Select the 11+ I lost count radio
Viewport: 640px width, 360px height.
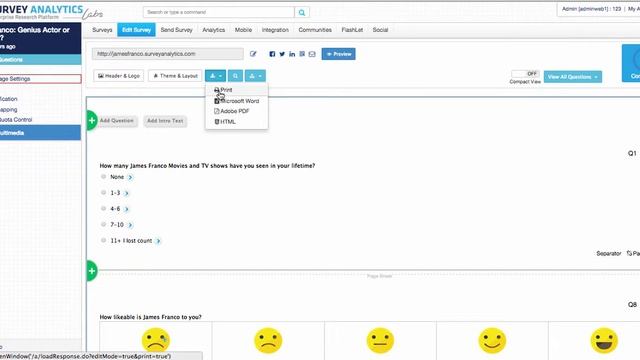tap(103, 240)
